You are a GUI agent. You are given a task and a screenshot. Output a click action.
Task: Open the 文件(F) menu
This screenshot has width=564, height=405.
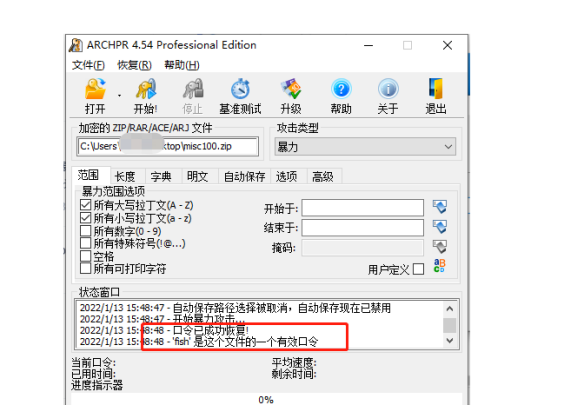[88, 65]
